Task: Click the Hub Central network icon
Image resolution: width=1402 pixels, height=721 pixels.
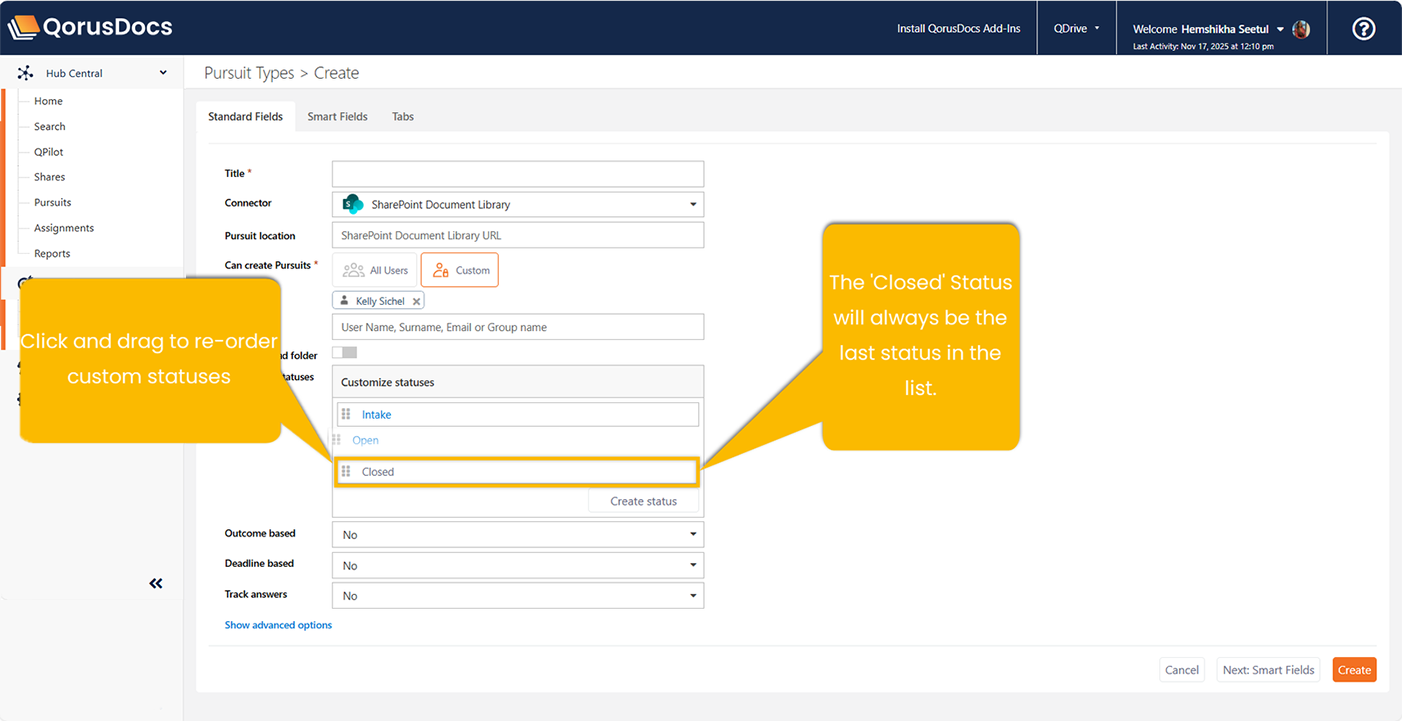Action: [26, 73]
